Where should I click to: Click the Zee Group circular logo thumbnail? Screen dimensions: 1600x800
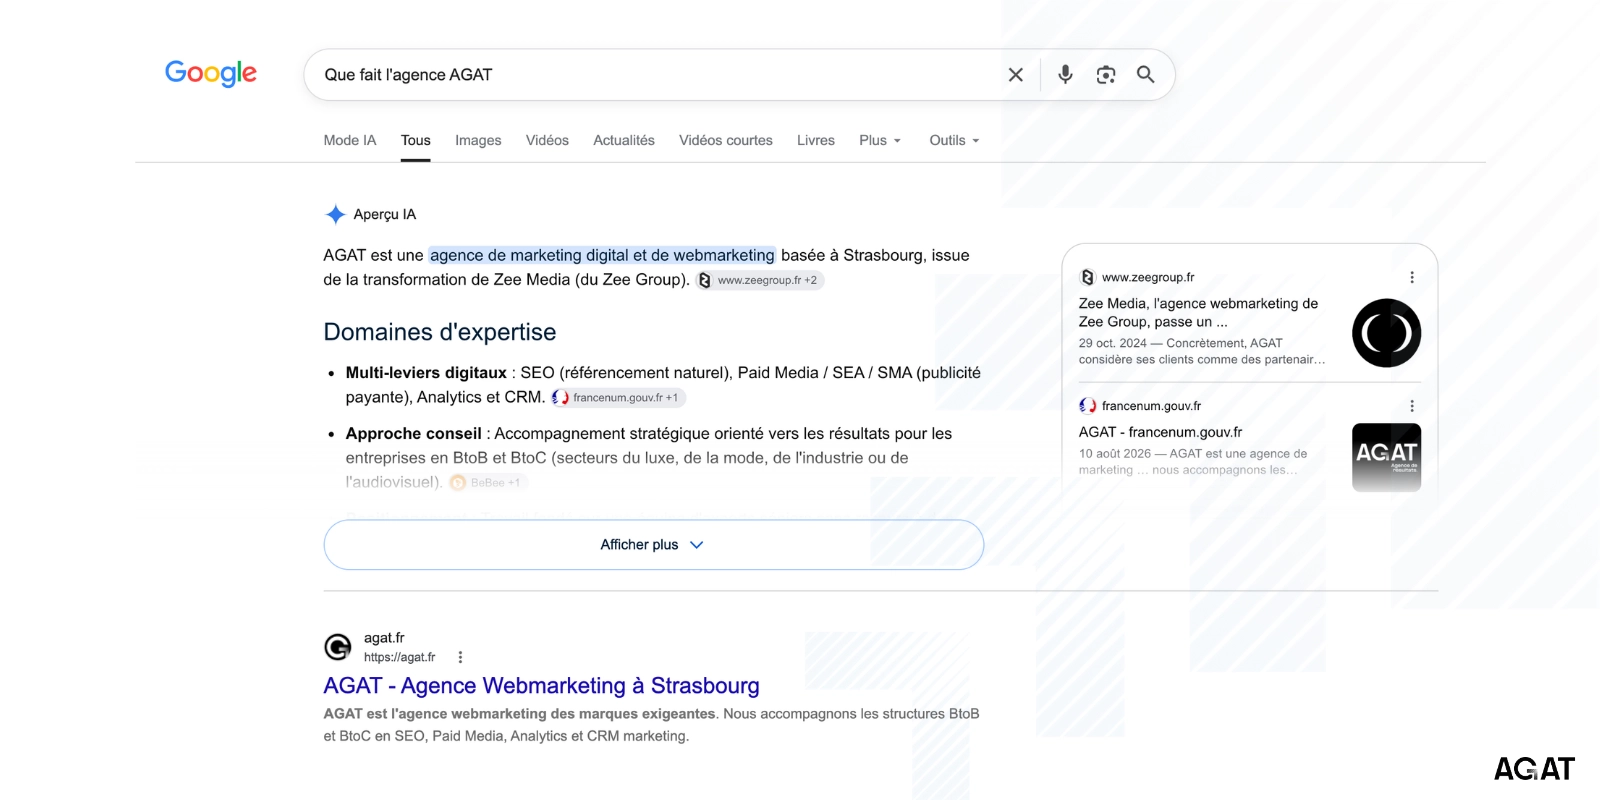[1386, 333]
